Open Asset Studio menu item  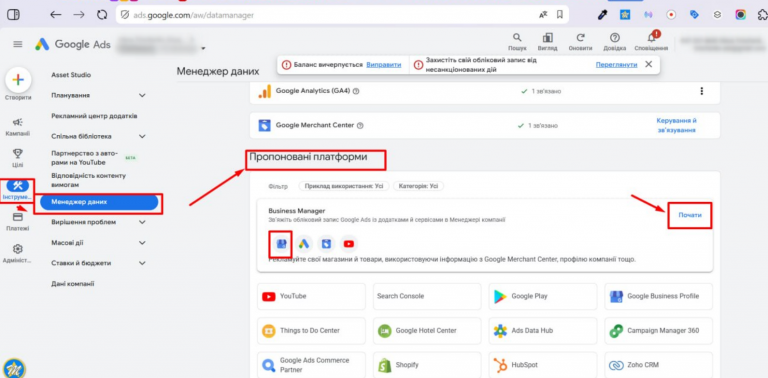coord(71,75)
